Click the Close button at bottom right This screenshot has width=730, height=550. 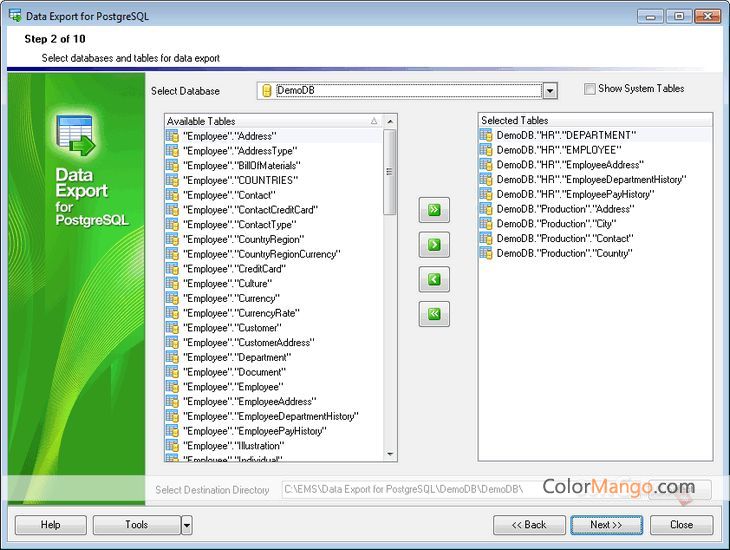pyautogui.click(x=682, y=525)
